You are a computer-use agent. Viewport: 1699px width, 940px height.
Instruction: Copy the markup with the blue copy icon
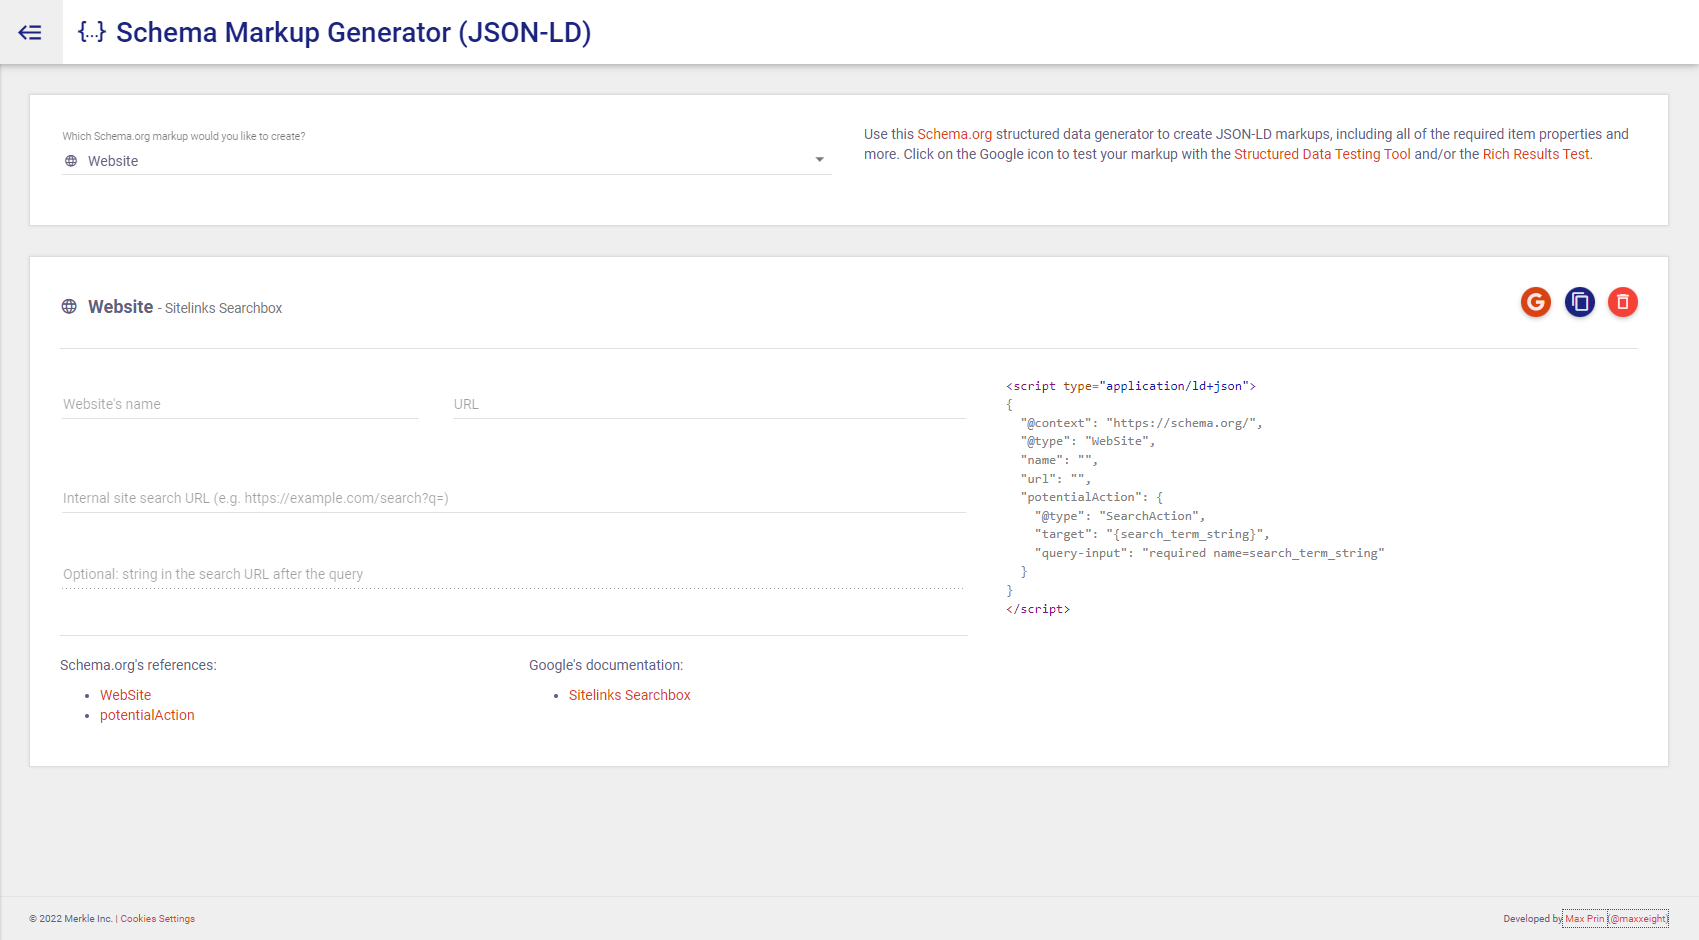pyautogui.click(x=1580, y=302)
